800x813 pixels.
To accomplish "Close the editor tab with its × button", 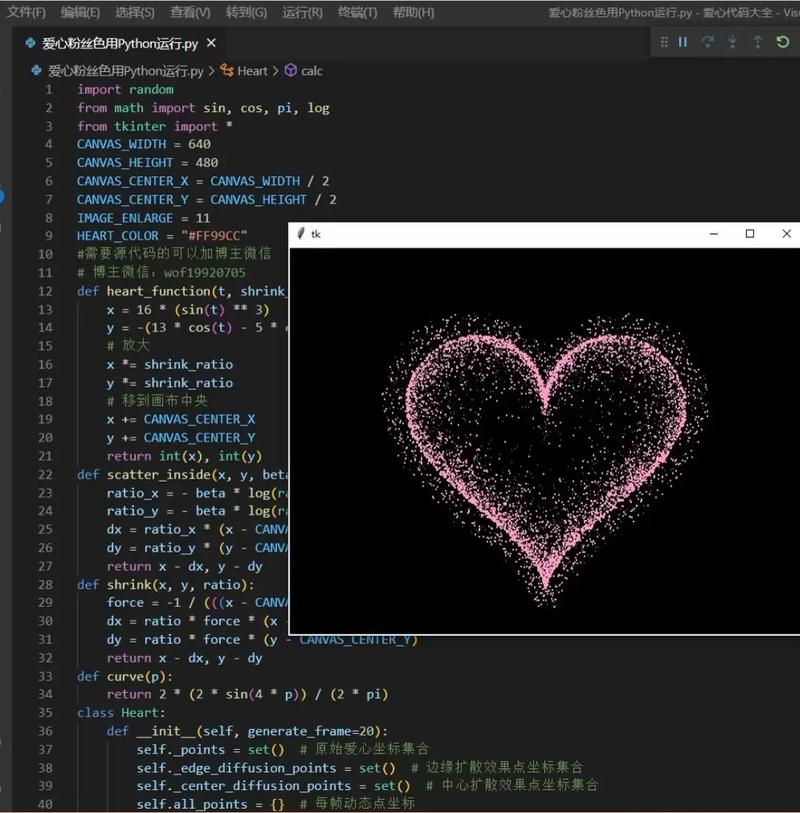I will coord(209,43).
